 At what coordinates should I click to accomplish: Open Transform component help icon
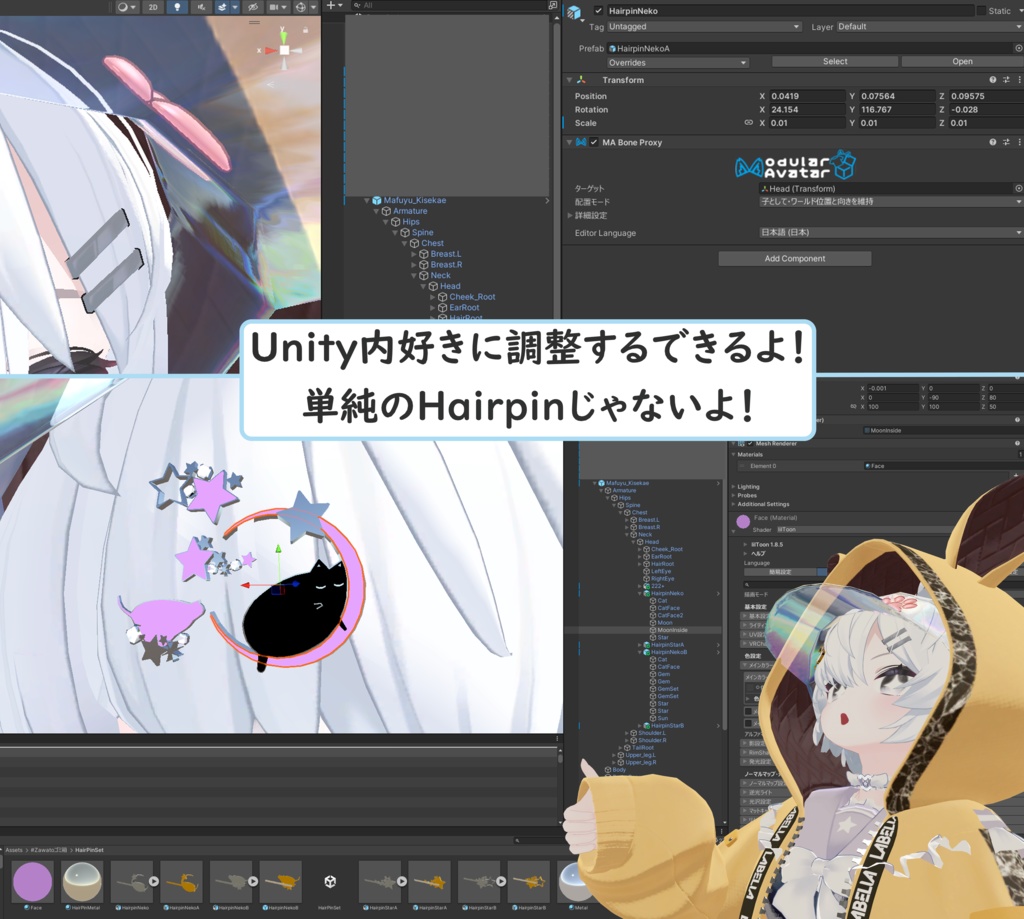tap(993, 80)
